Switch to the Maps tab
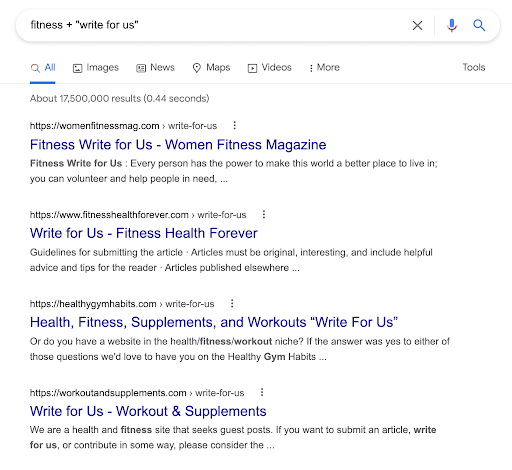Image resolution: width=512 pixels, height=470 pixels. click(x=211, y=68)
